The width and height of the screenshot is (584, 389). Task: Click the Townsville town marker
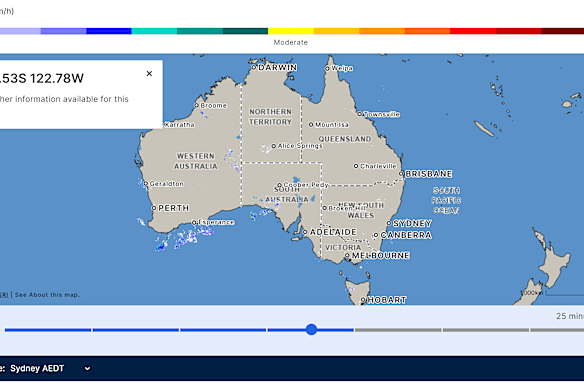[360, 114]
